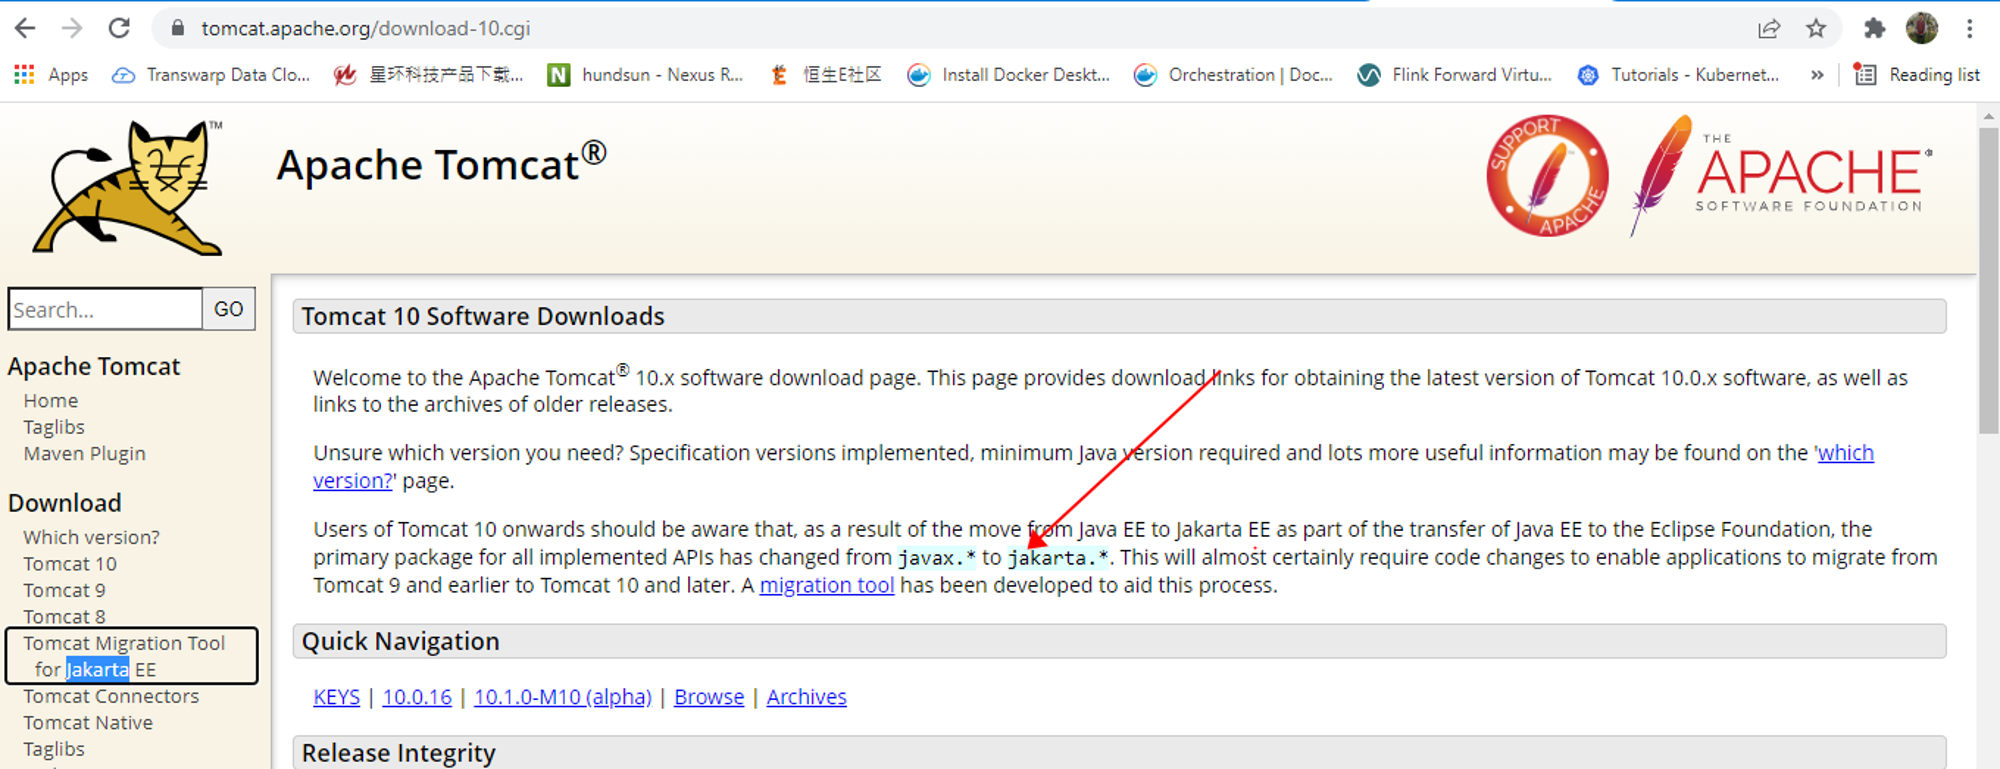
Task: Click the address bar URL
Action: 366,28
